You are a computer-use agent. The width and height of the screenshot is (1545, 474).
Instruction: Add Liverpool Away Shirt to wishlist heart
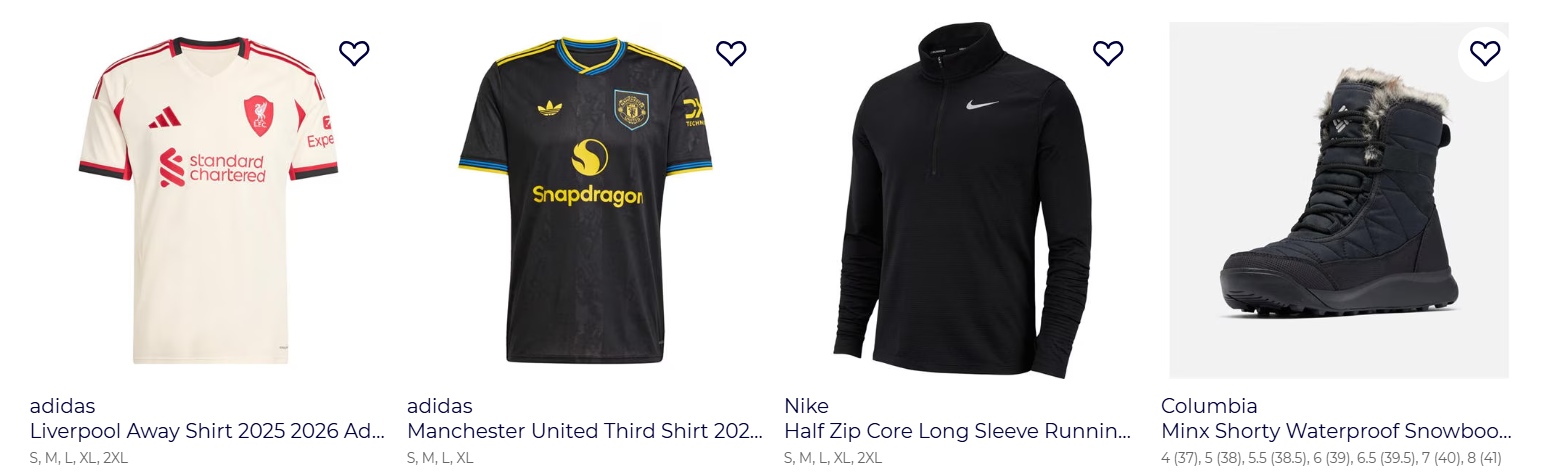pyautogui.click(x=354, y=52)
